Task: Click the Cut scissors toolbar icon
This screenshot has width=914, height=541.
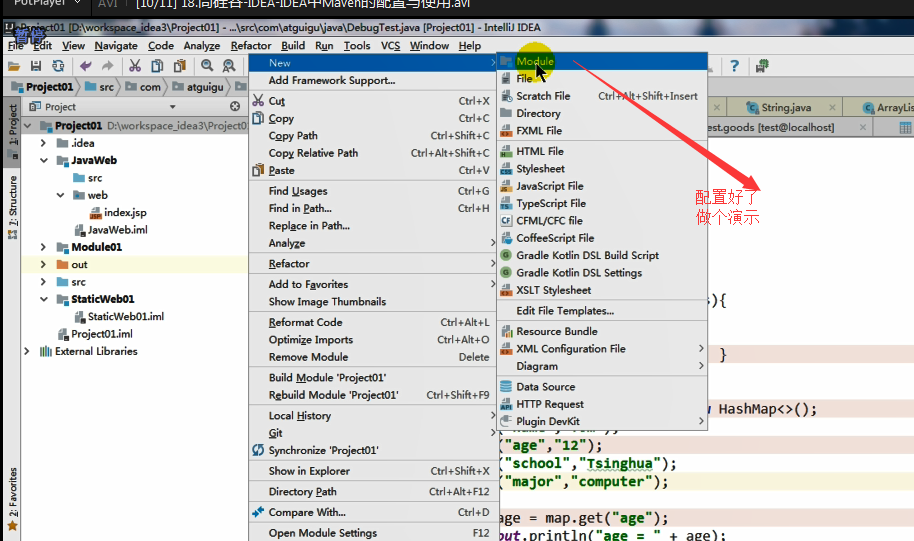Action: point(135,66)
